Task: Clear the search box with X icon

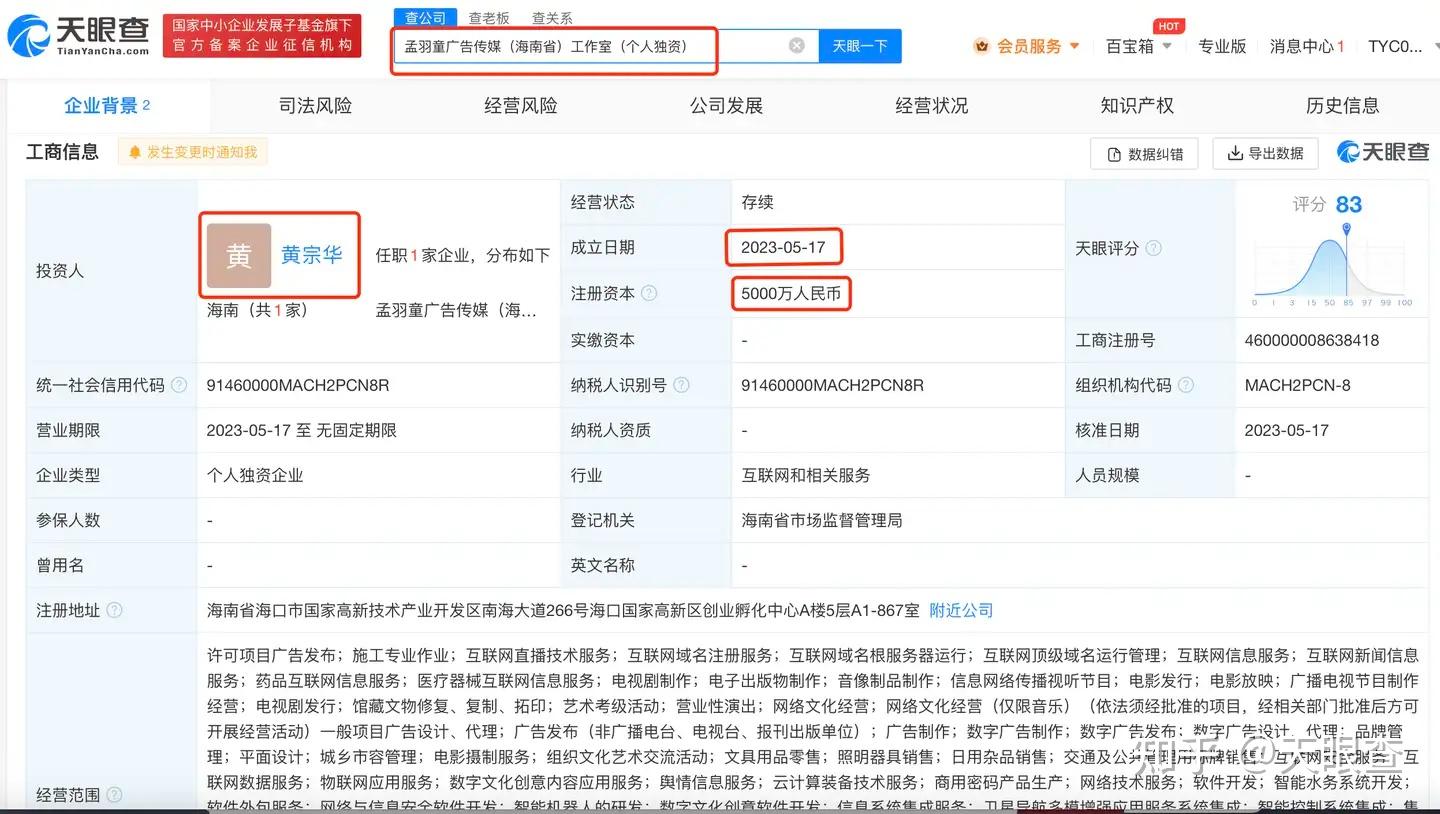Action: pos(797,46)
